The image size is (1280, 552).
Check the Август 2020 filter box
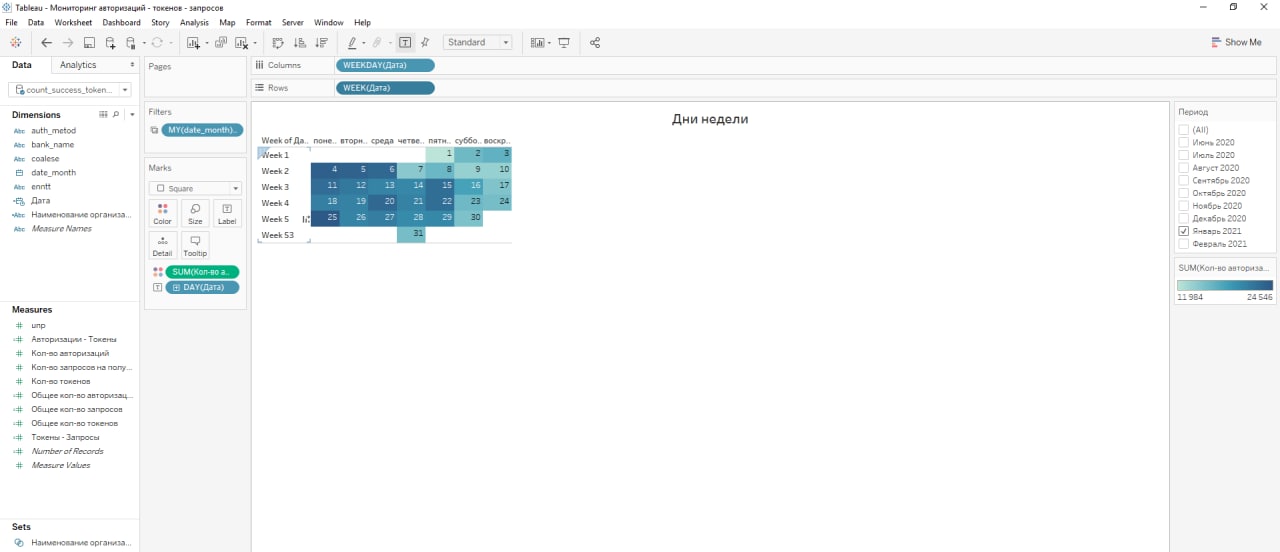tap(1184, 168)
